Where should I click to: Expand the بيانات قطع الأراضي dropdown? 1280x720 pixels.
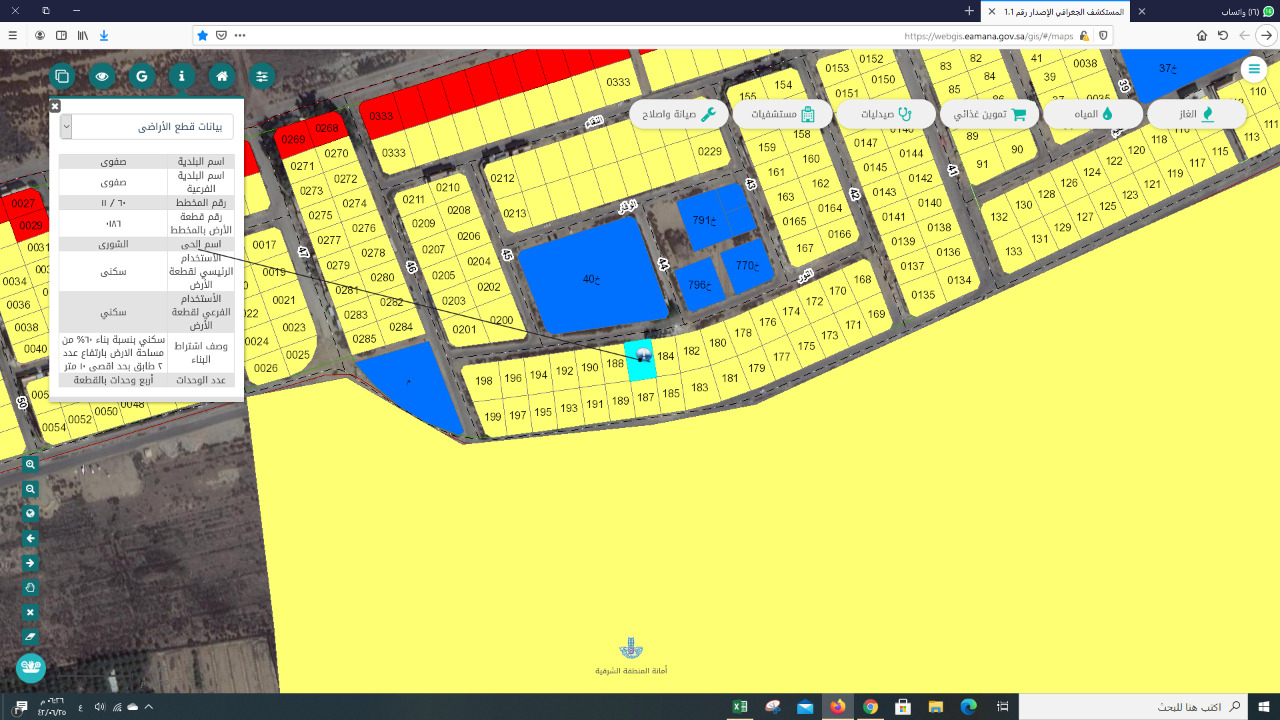coord(66,127)
